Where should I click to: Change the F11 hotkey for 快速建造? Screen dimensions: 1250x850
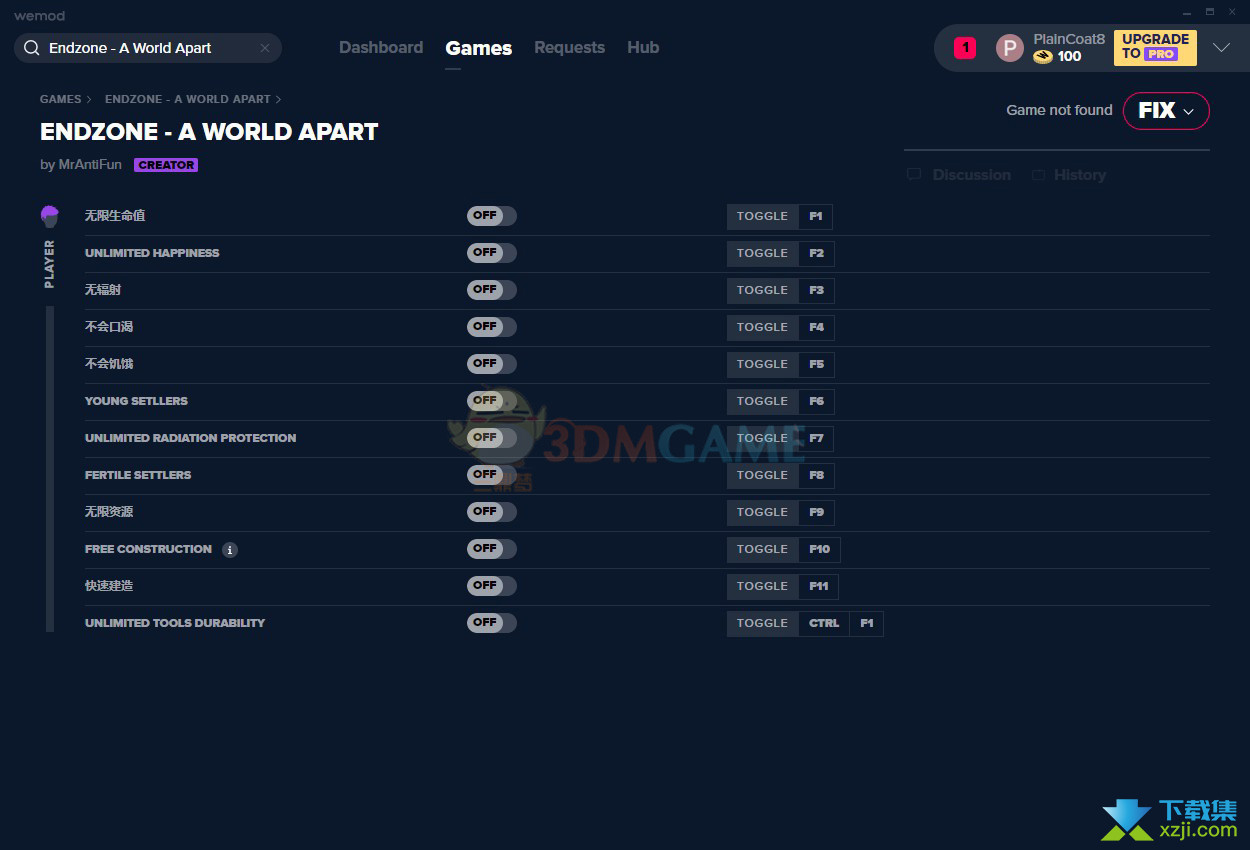tap(819, 586)
